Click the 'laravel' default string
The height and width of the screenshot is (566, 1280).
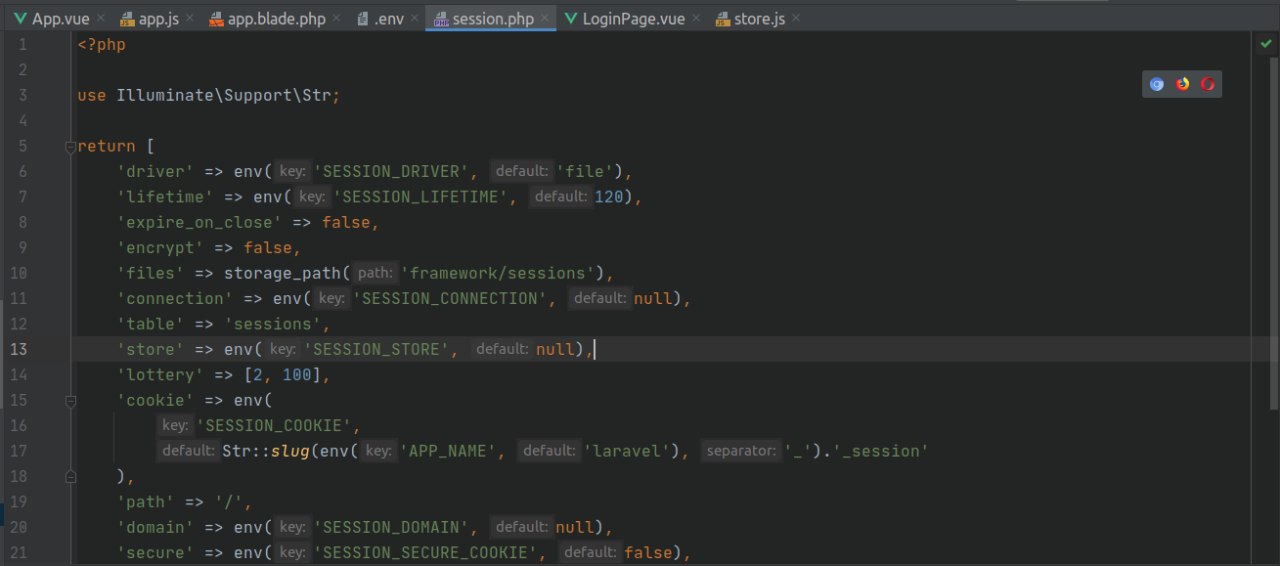(625, 451)
